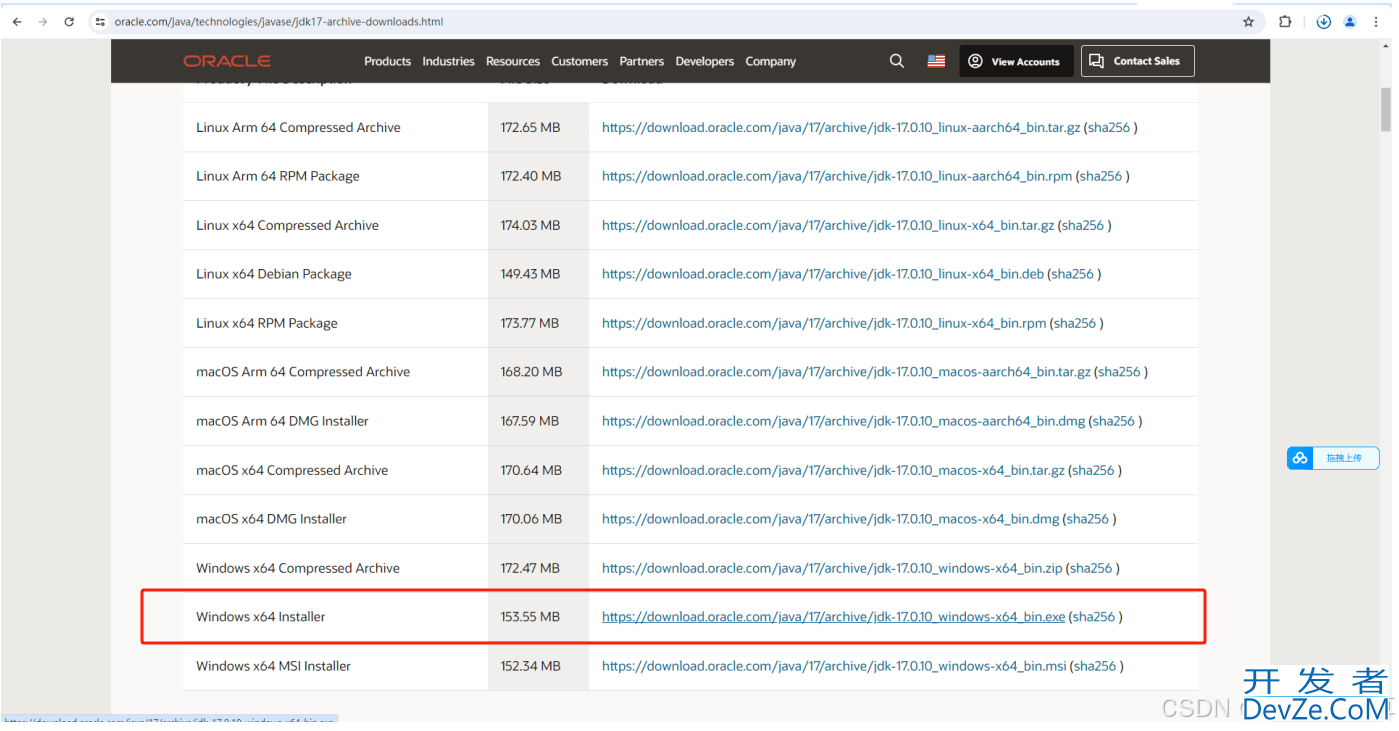The width and height of the screenshot is (1399, 731).
Task: Open sha256 for Linux x64 Debian Package
Action: (x=1073, y=274)
